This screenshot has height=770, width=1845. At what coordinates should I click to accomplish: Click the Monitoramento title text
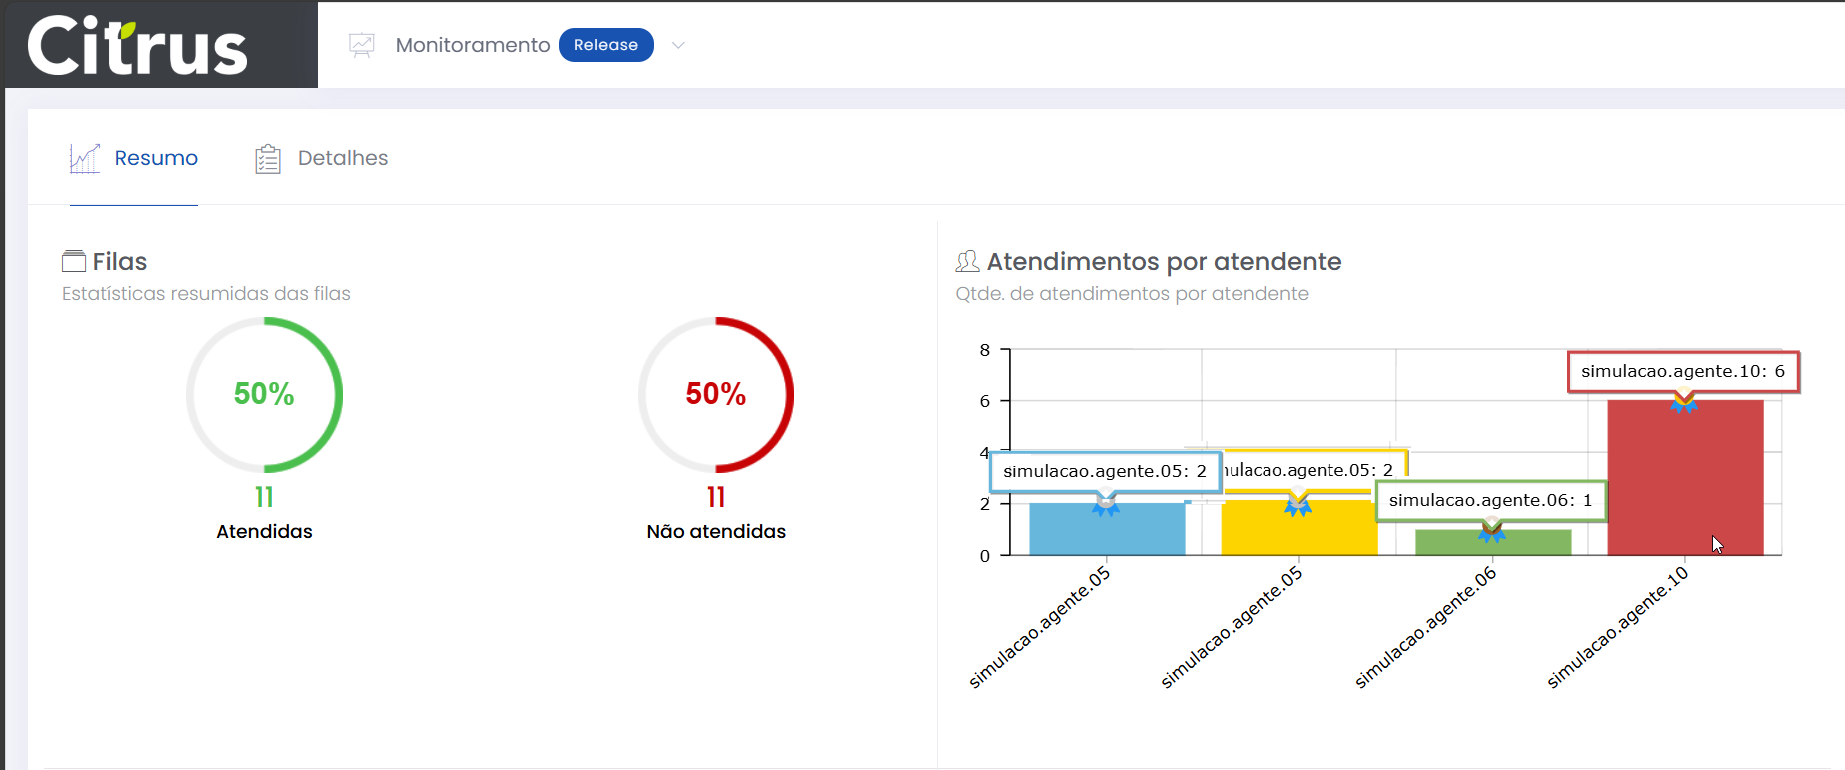(x=472, y=45)
